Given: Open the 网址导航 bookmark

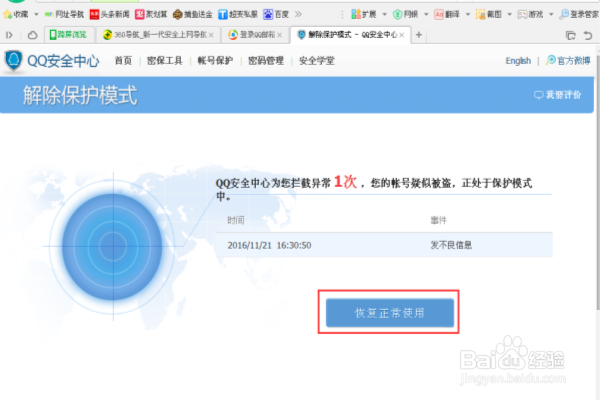Looking at the screenshot, I should 64,15.
